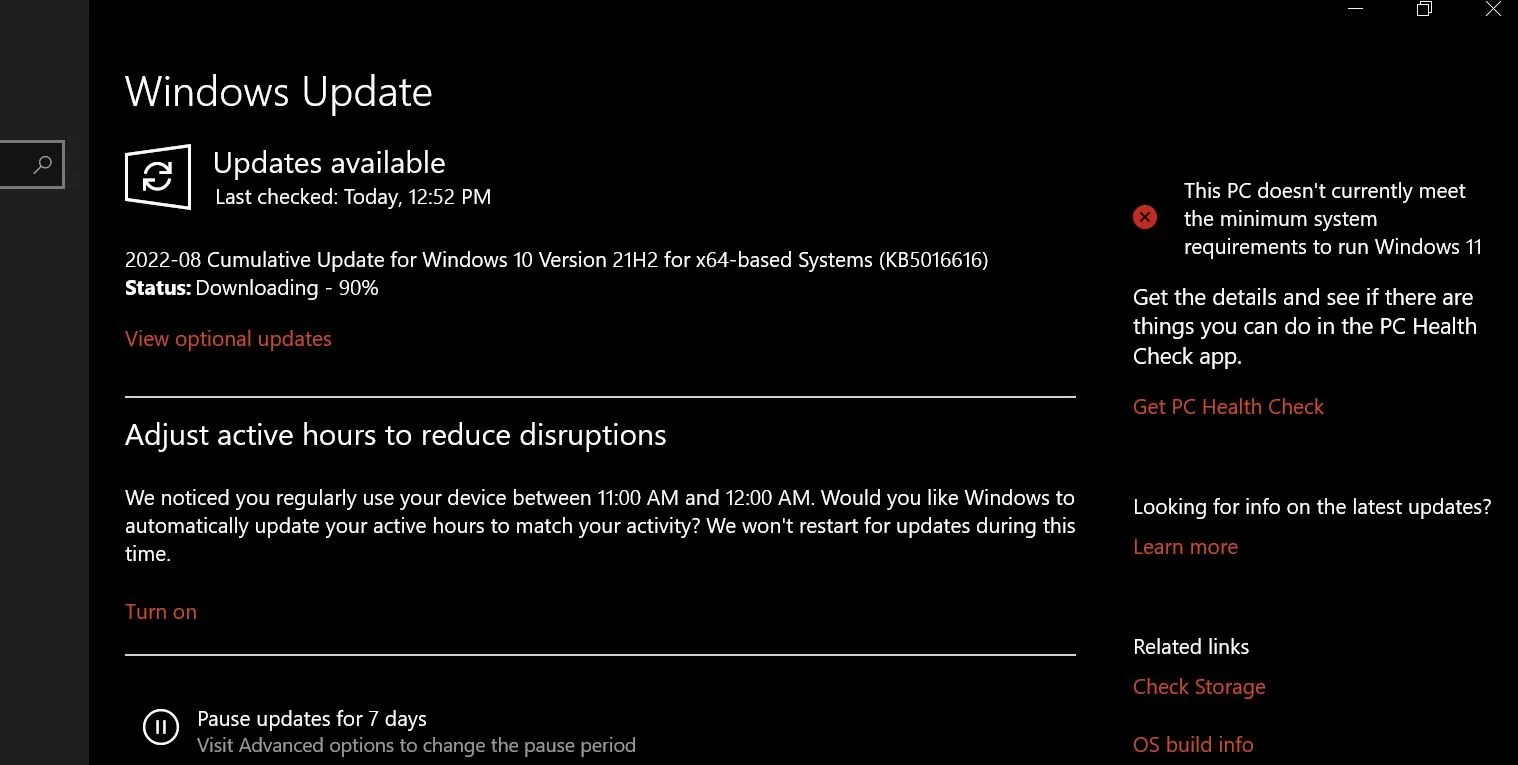Screen dimensions: 1518x765
Task: Click the "Adjust active hours" section heading
Action: pyautogui.click(x=395, y=434)
